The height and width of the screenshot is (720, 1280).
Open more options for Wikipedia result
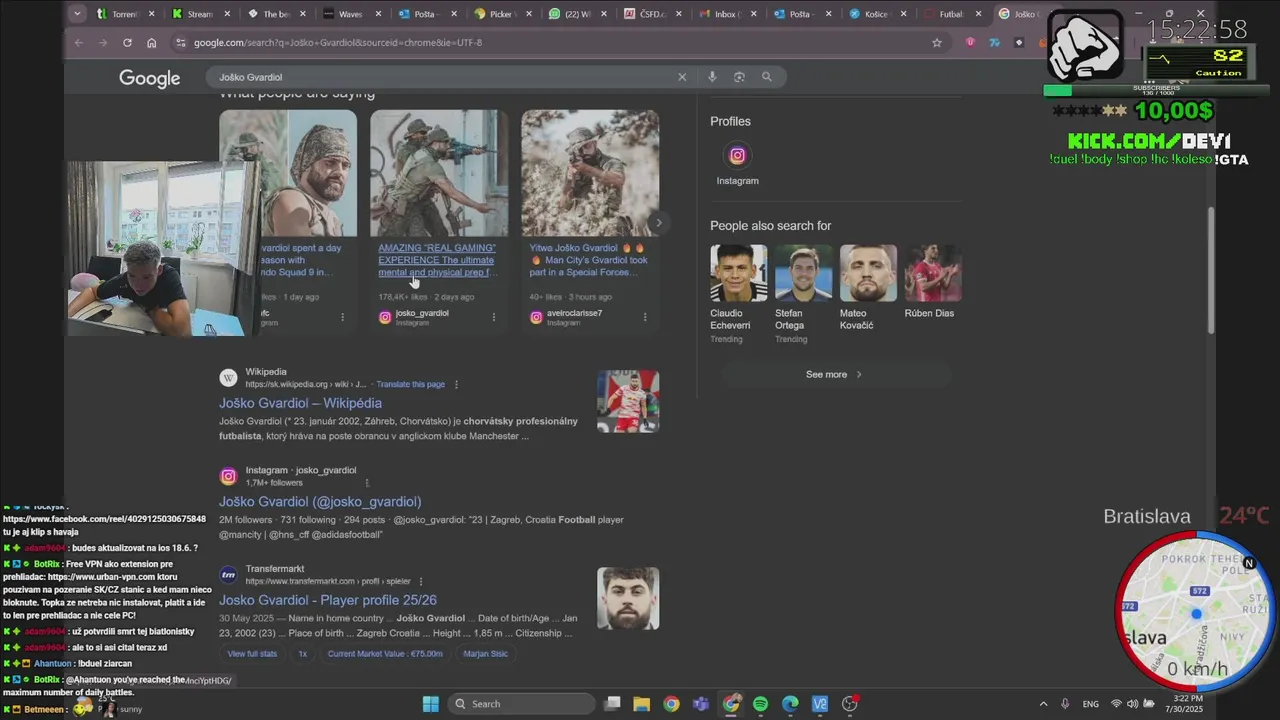456,384
